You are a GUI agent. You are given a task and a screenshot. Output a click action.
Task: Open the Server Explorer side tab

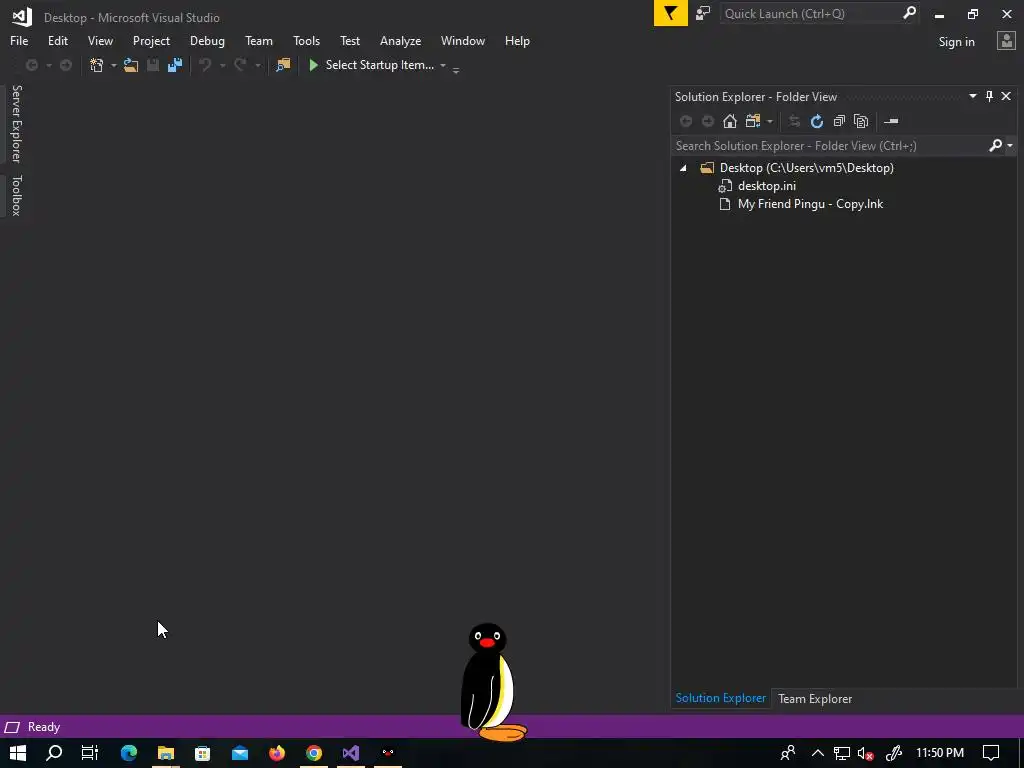[x=16, y=123]
